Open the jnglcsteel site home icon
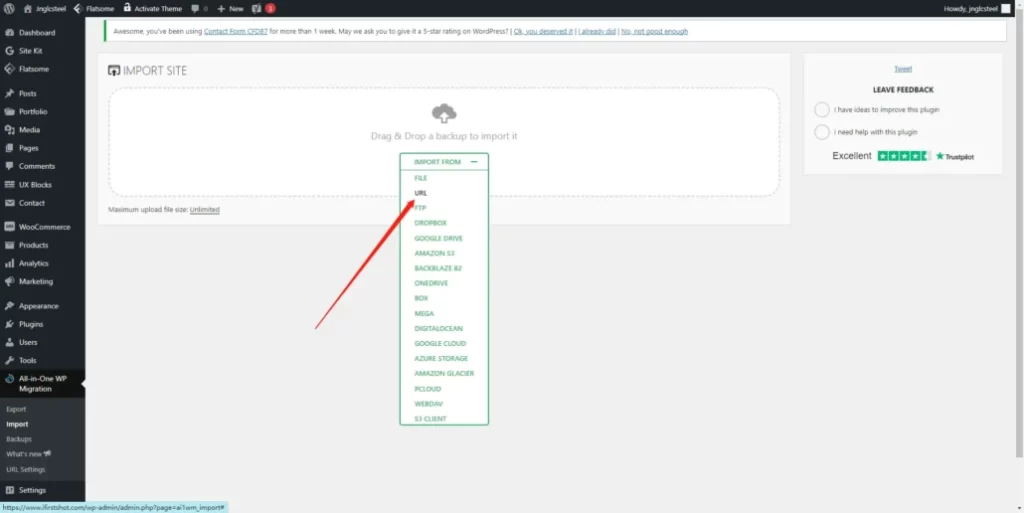 point(27,8)
